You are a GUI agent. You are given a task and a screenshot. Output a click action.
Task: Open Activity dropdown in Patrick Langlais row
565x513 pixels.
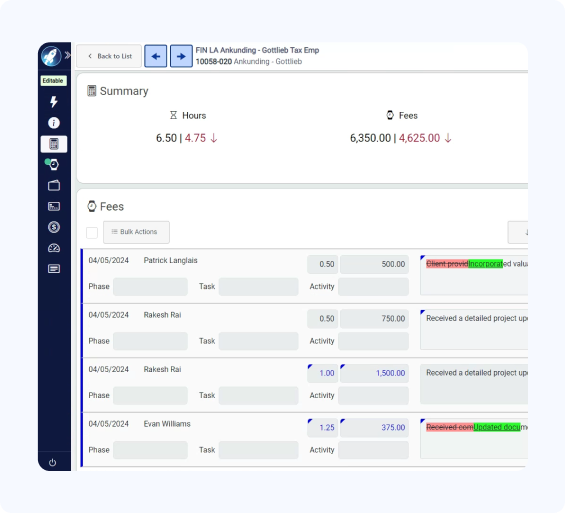click(x=373, y=287)
